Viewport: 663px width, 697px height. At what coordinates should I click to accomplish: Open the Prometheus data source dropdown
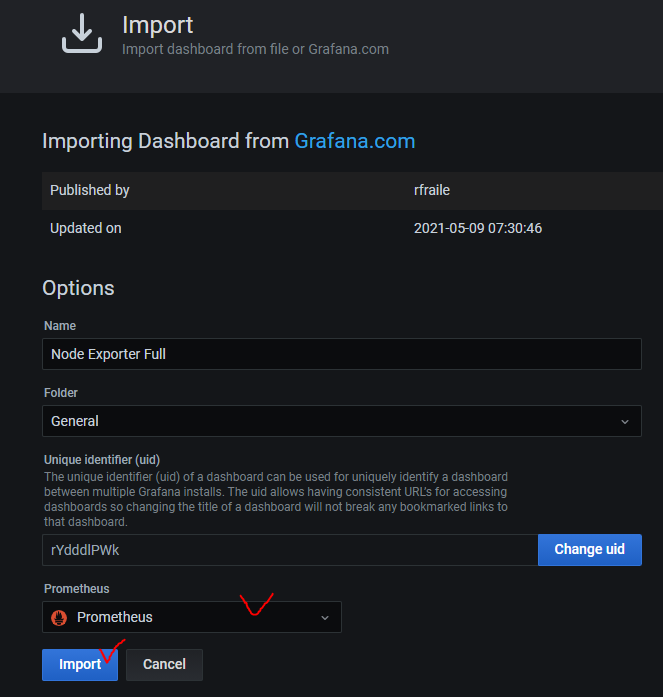(192, 617)
